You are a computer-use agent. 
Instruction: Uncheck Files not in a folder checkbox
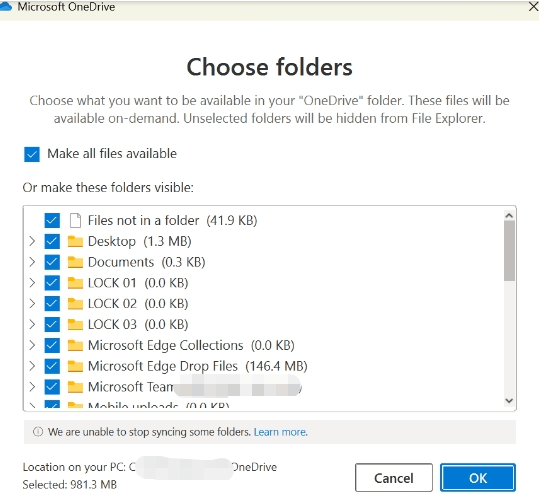(x=52, y=221)
